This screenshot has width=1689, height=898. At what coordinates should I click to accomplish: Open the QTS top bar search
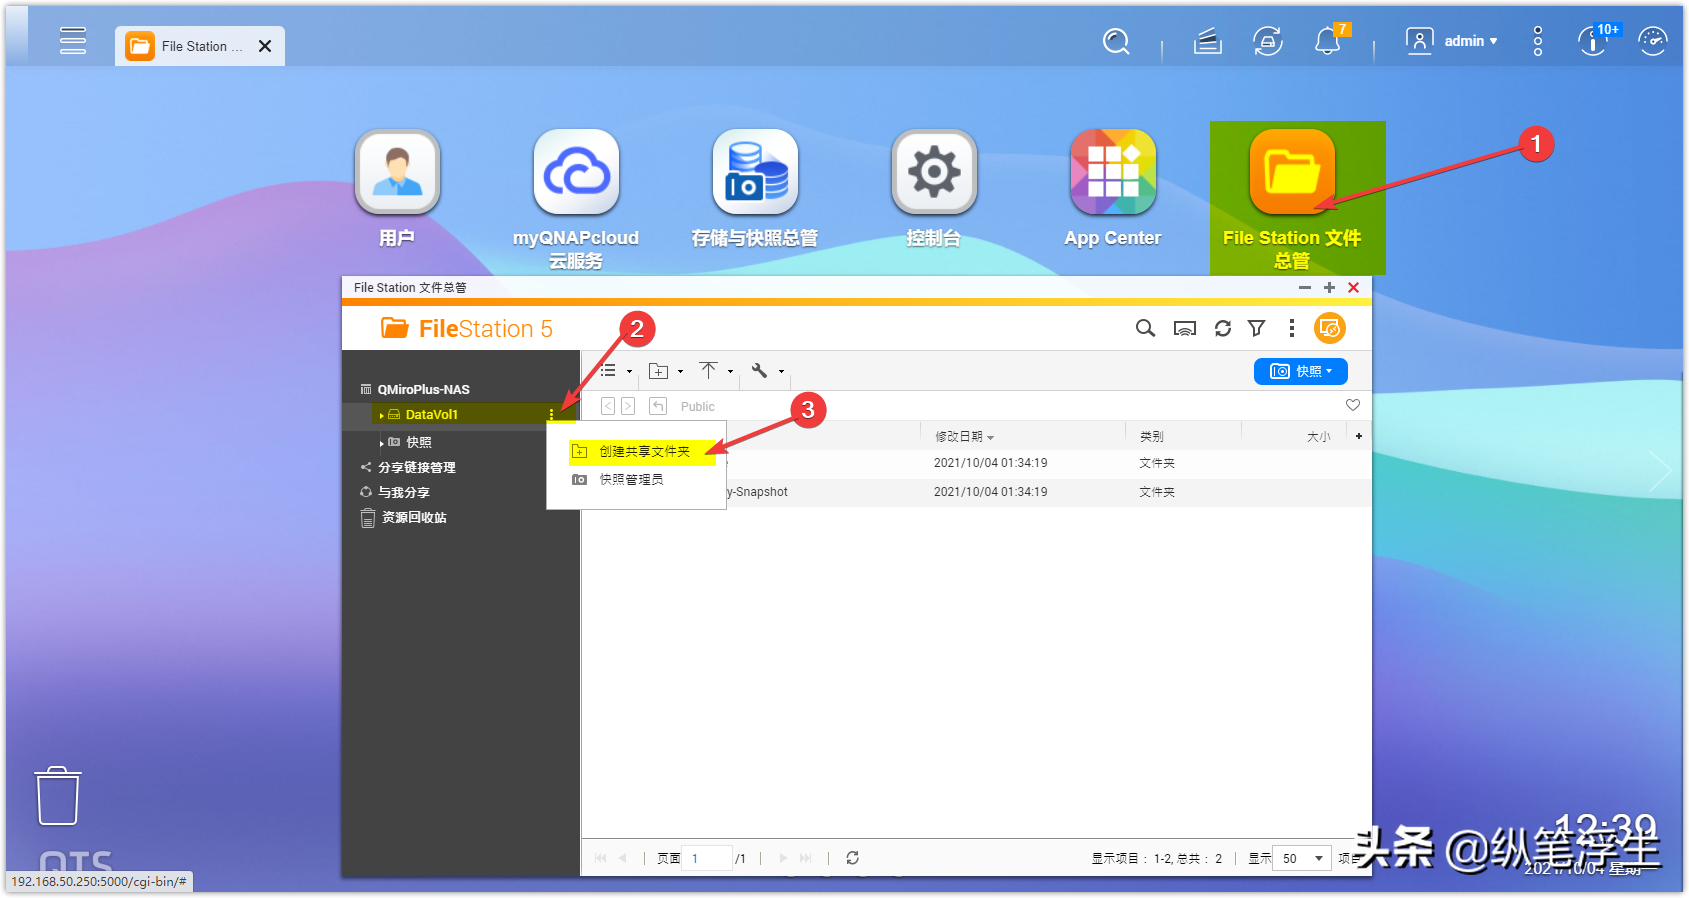(1116, 41)
